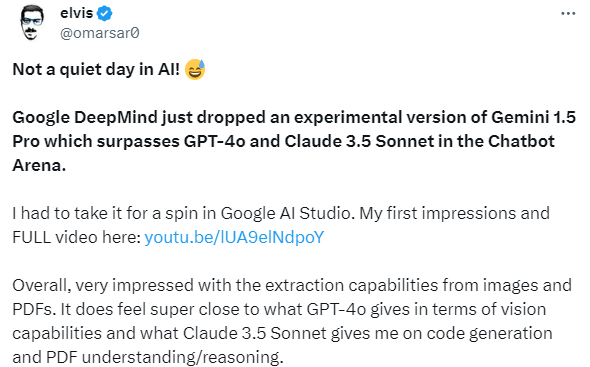Open the @omarsar0 handle link
The image size is (590, 367).
point(100,33)
